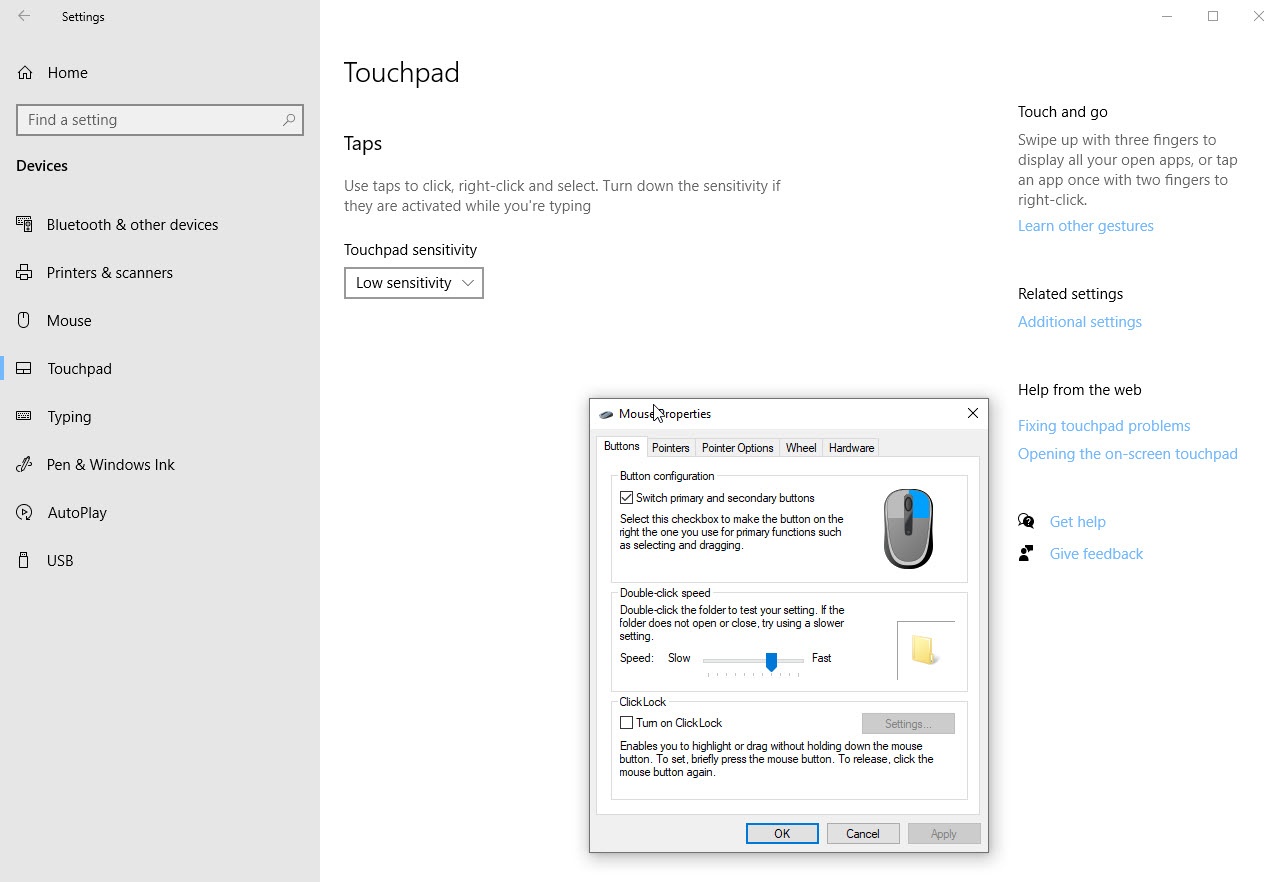
Task: Click the Mouse Properties title bar icon
Action: (x=606, y=414)
